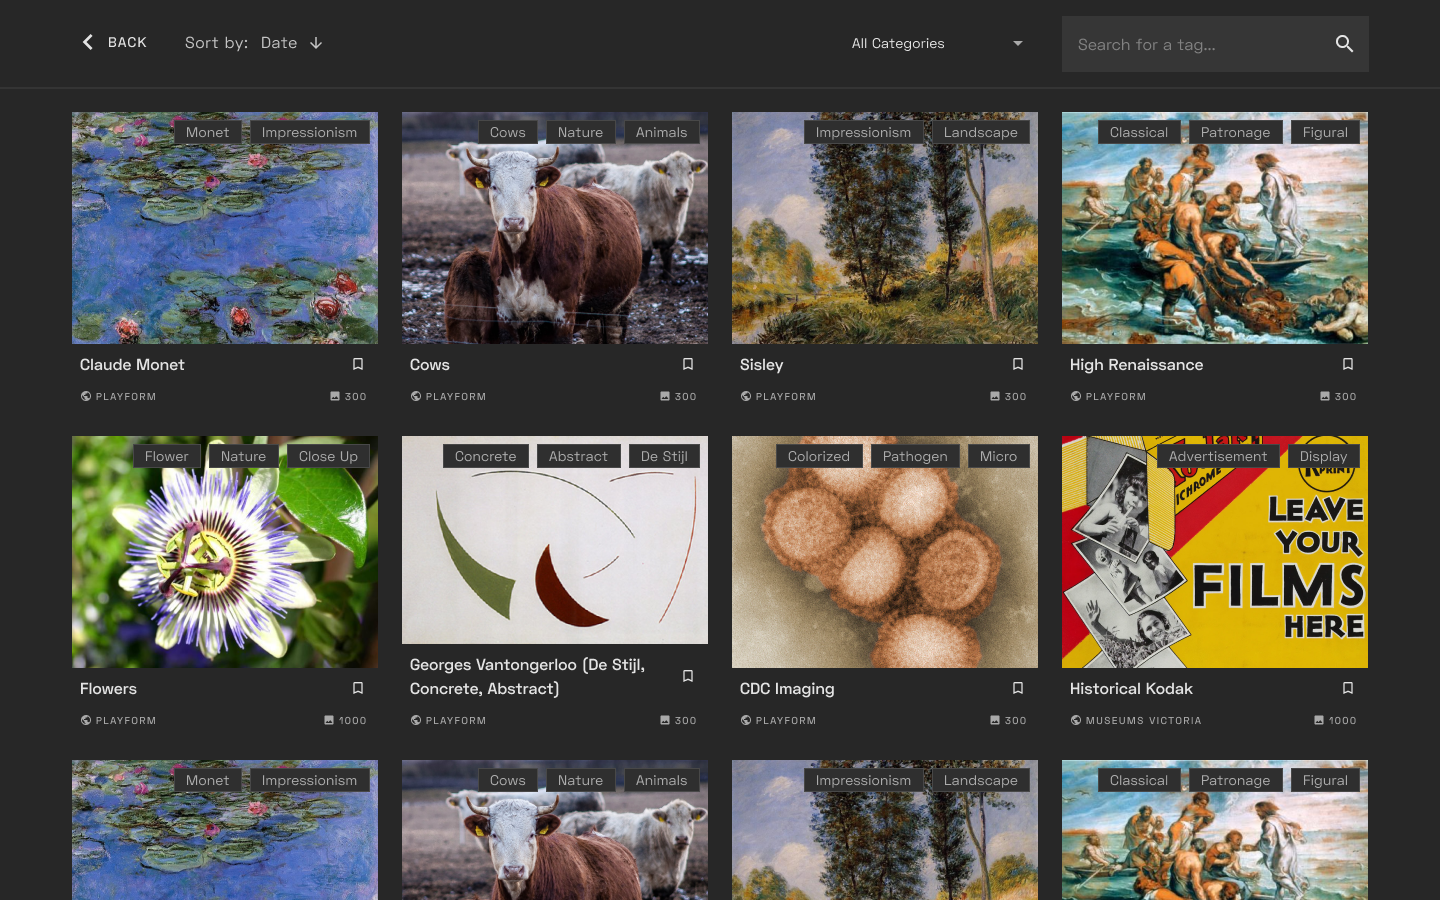This screenshot has height=900, width=1440.
Task: Select the De Stijl tag
Action: [x=664, y=456]
